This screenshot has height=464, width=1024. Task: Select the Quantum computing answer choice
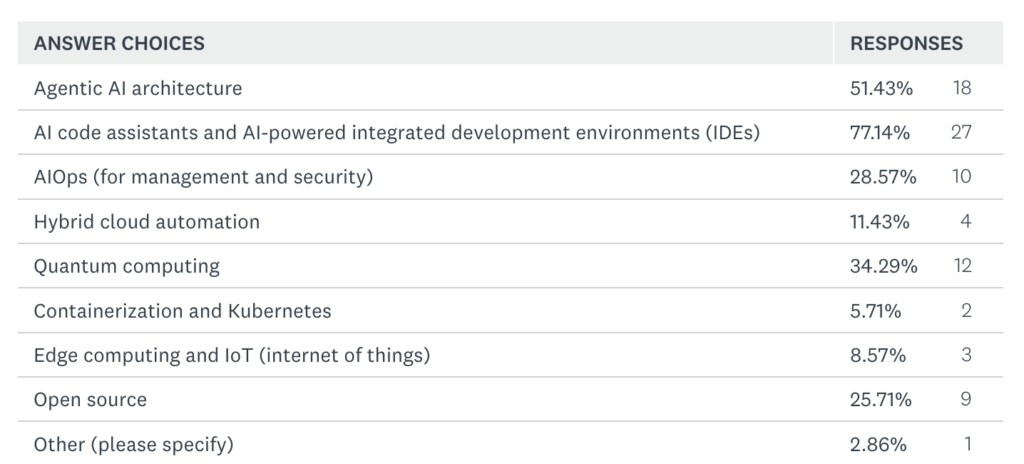point(127,266)
